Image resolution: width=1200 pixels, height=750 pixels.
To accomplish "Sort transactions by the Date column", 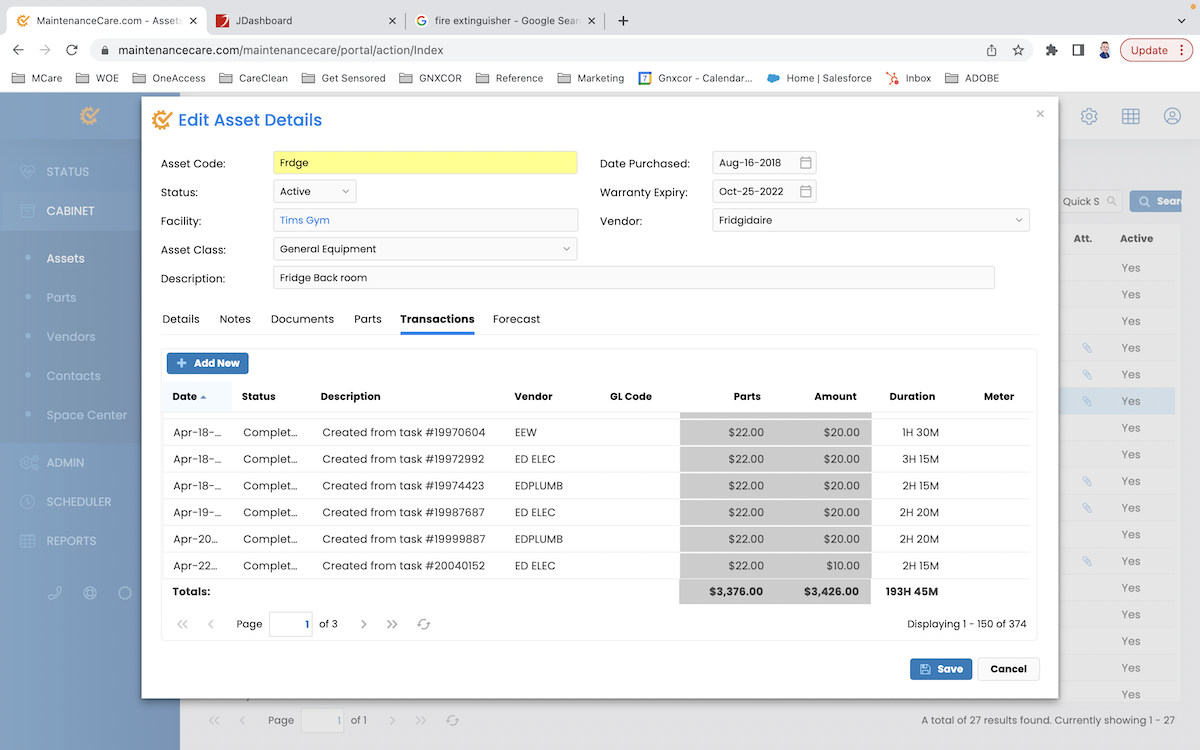I will tap(182, 396).
